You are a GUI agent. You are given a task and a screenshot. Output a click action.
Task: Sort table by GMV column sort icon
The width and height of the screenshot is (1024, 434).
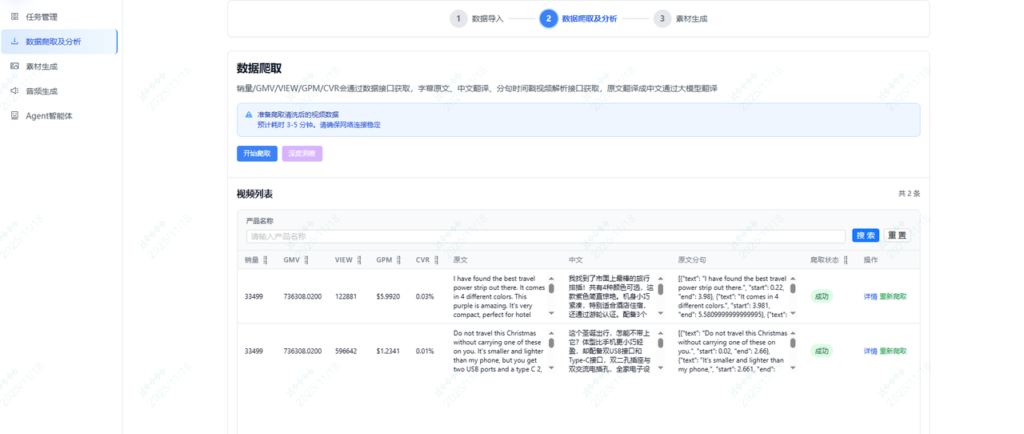(306, 260)
